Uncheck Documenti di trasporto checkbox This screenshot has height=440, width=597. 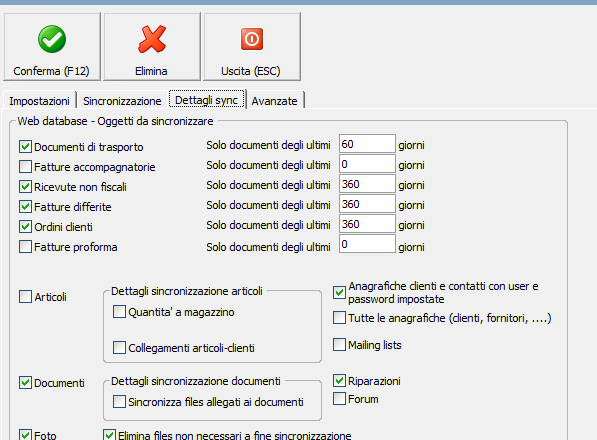pos(25,147)
